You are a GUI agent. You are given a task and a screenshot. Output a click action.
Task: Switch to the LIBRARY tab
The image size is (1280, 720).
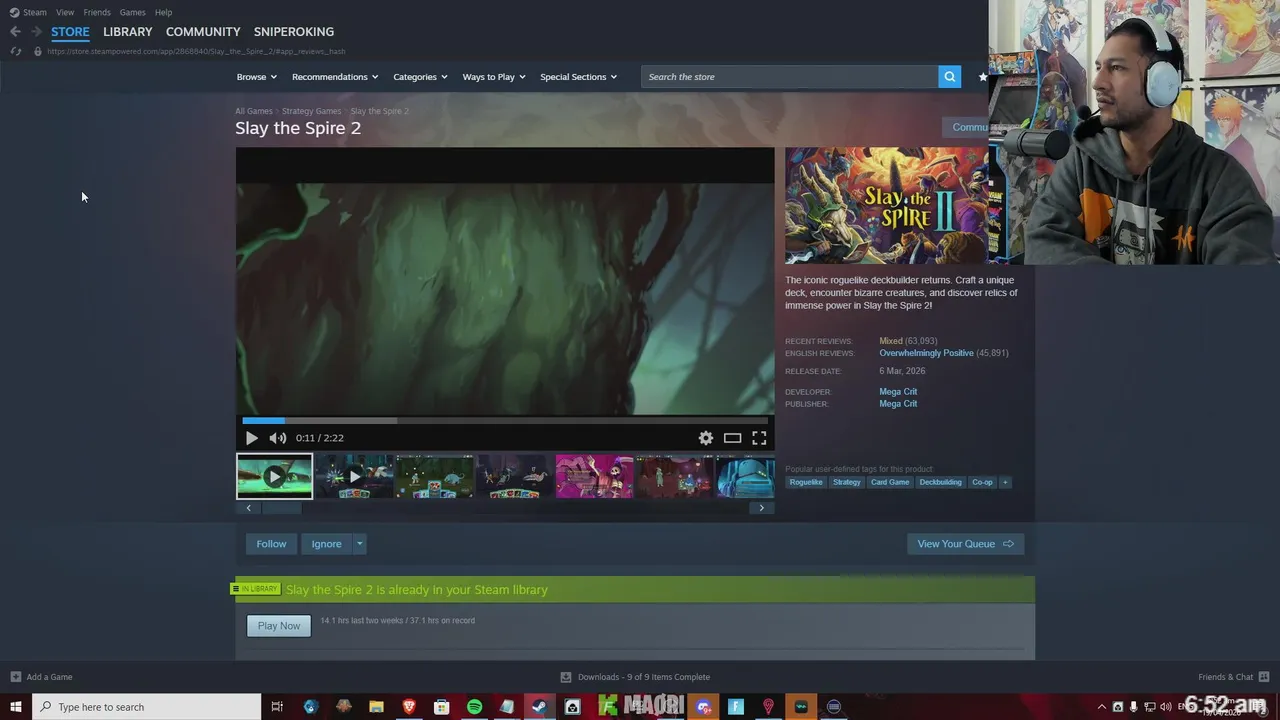(x=128, y=32)
